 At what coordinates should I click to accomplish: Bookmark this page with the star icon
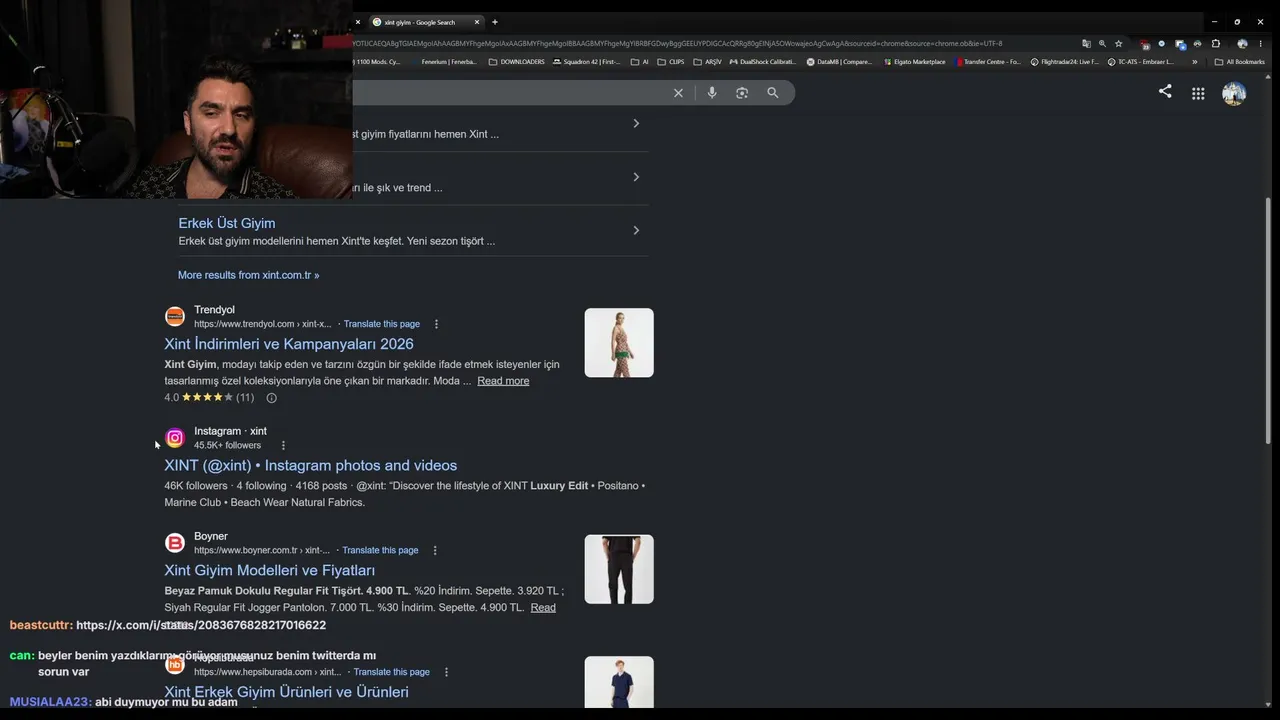(1118, 44)
